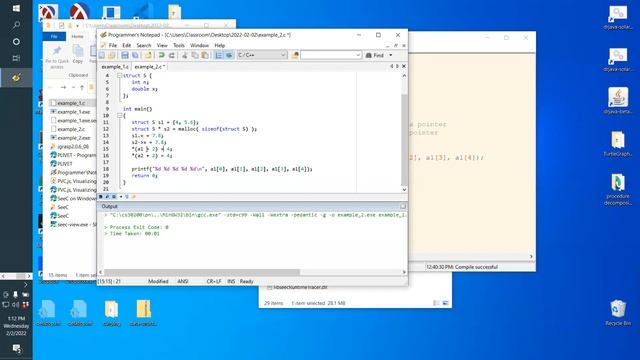640x360 pixels.
Task: Collapse the struct S fold marker
Action: coord(120,76)
